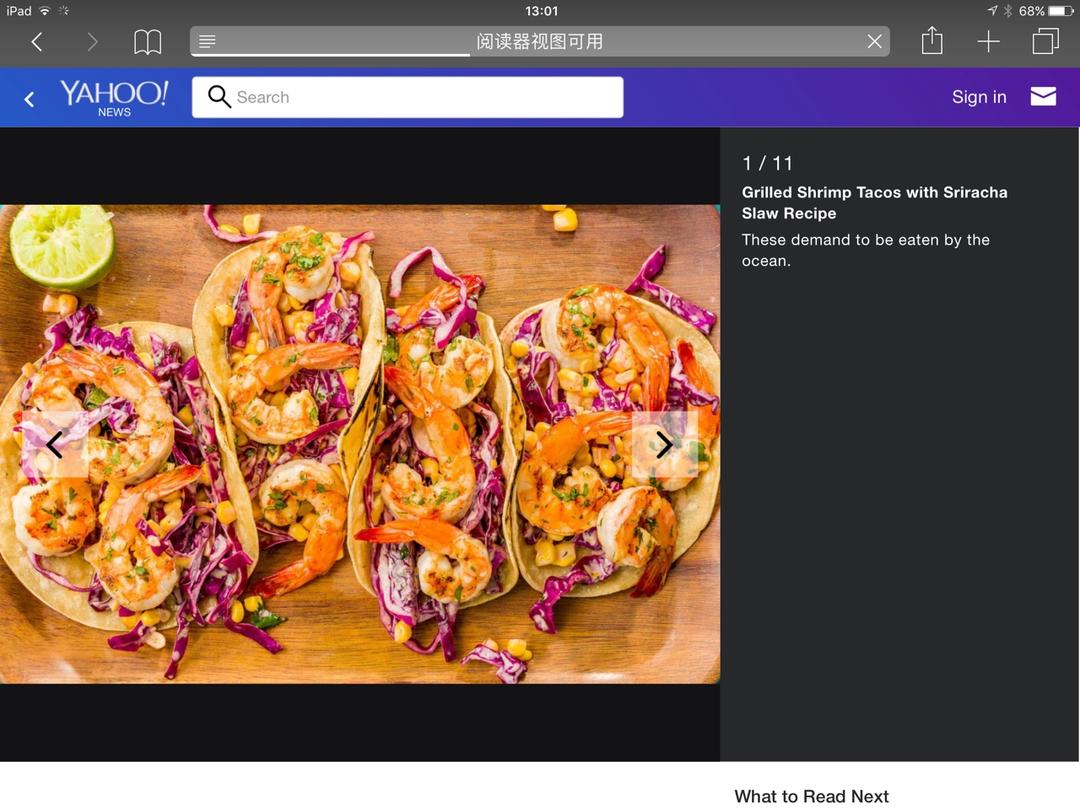This screenshot has width=1080, height=810.
Task: Click the Sign in link
Action: pyautogui.click(x=978, y=97)
